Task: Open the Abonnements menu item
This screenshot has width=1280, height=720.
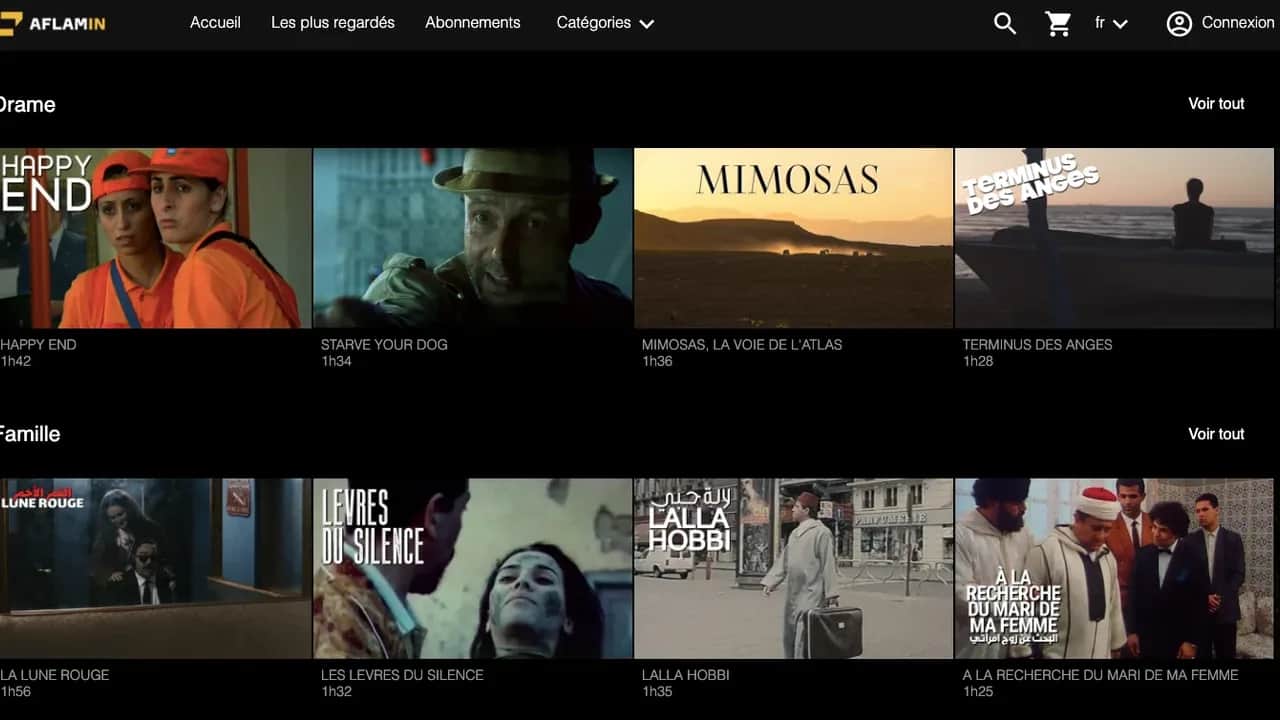Action: pyautogui.click(x=473, y=22)
